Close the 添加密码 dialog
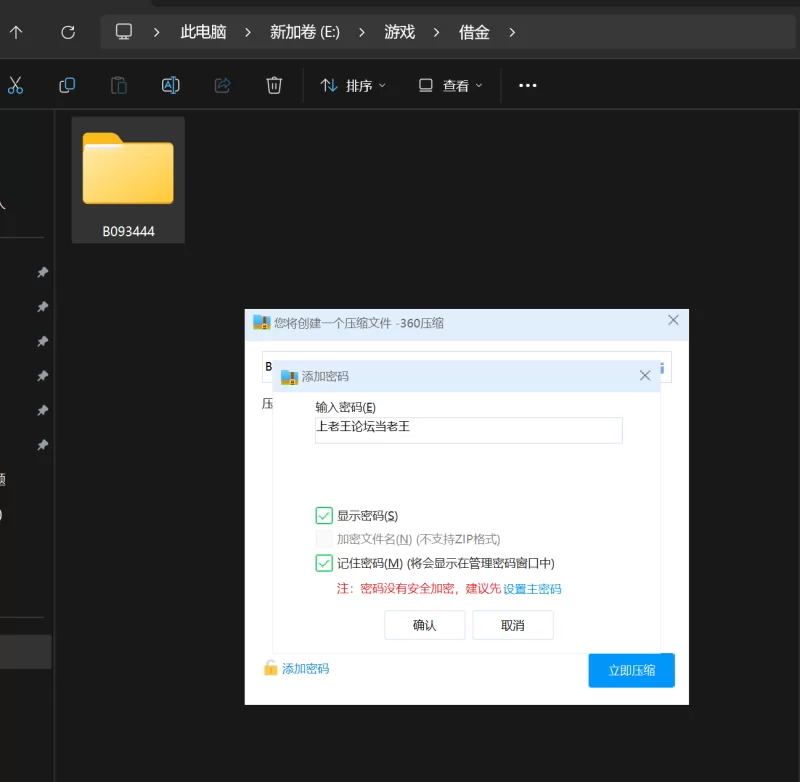Viewport: 800px width, 782px height. (x=645, y=376)
